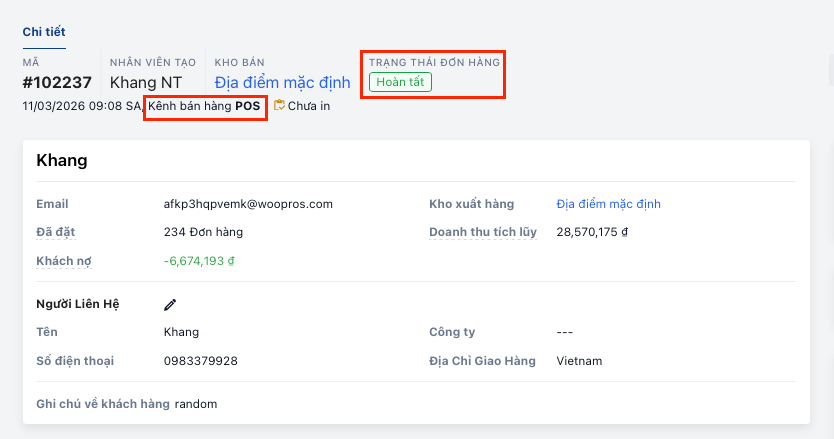Viewport: 834px width, 439px height.
Task: Select the phone number 0983379928
Action: (201, 361)
